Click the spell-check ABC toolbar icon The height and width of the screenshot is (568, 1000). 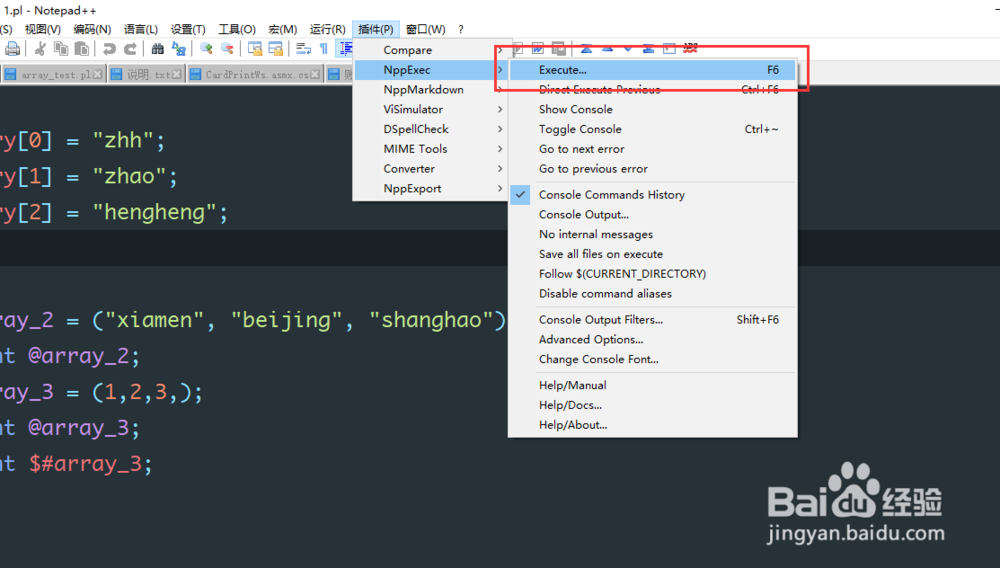click(690, 48)
